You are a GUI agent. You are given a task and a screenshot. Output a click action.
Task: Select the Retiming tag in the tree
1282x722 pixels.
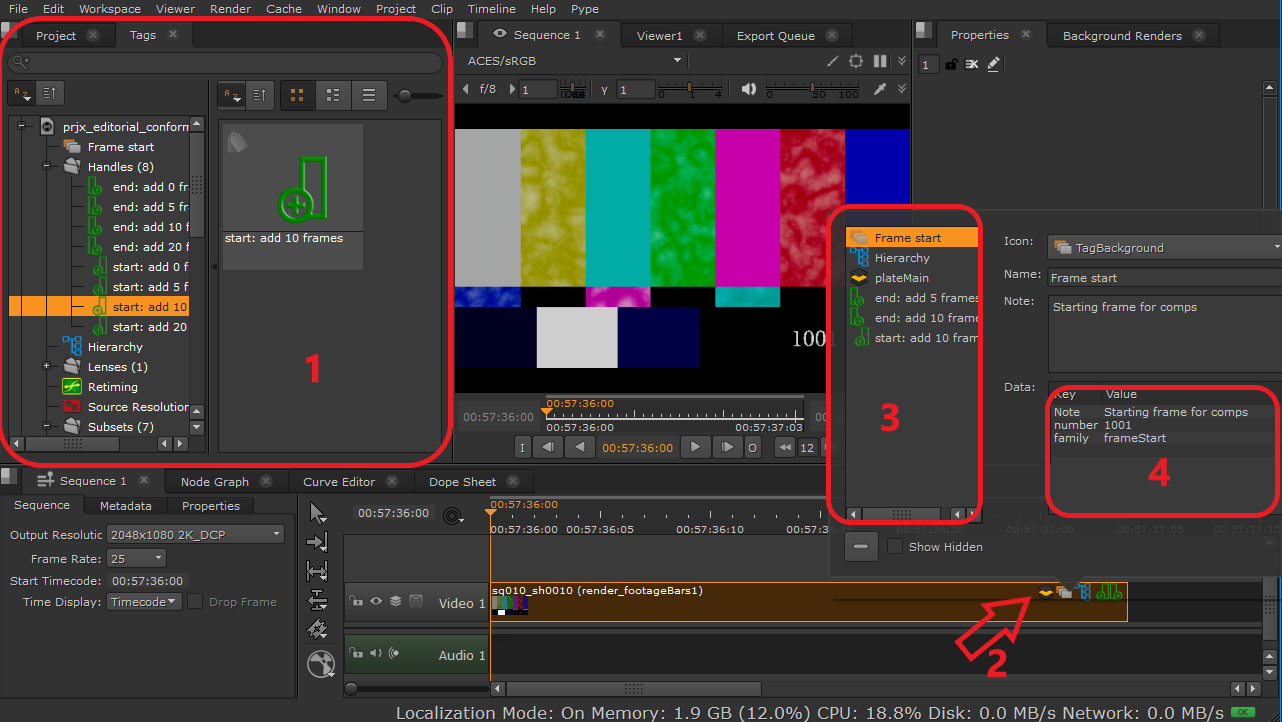(112, 387)
